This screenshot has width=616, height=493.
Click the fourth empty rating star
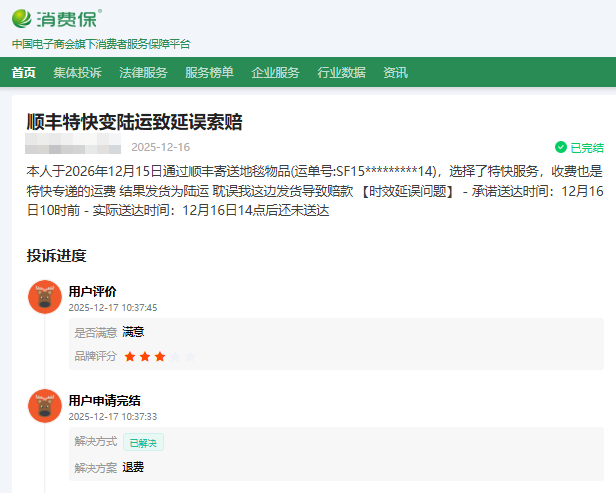point(175,356)
